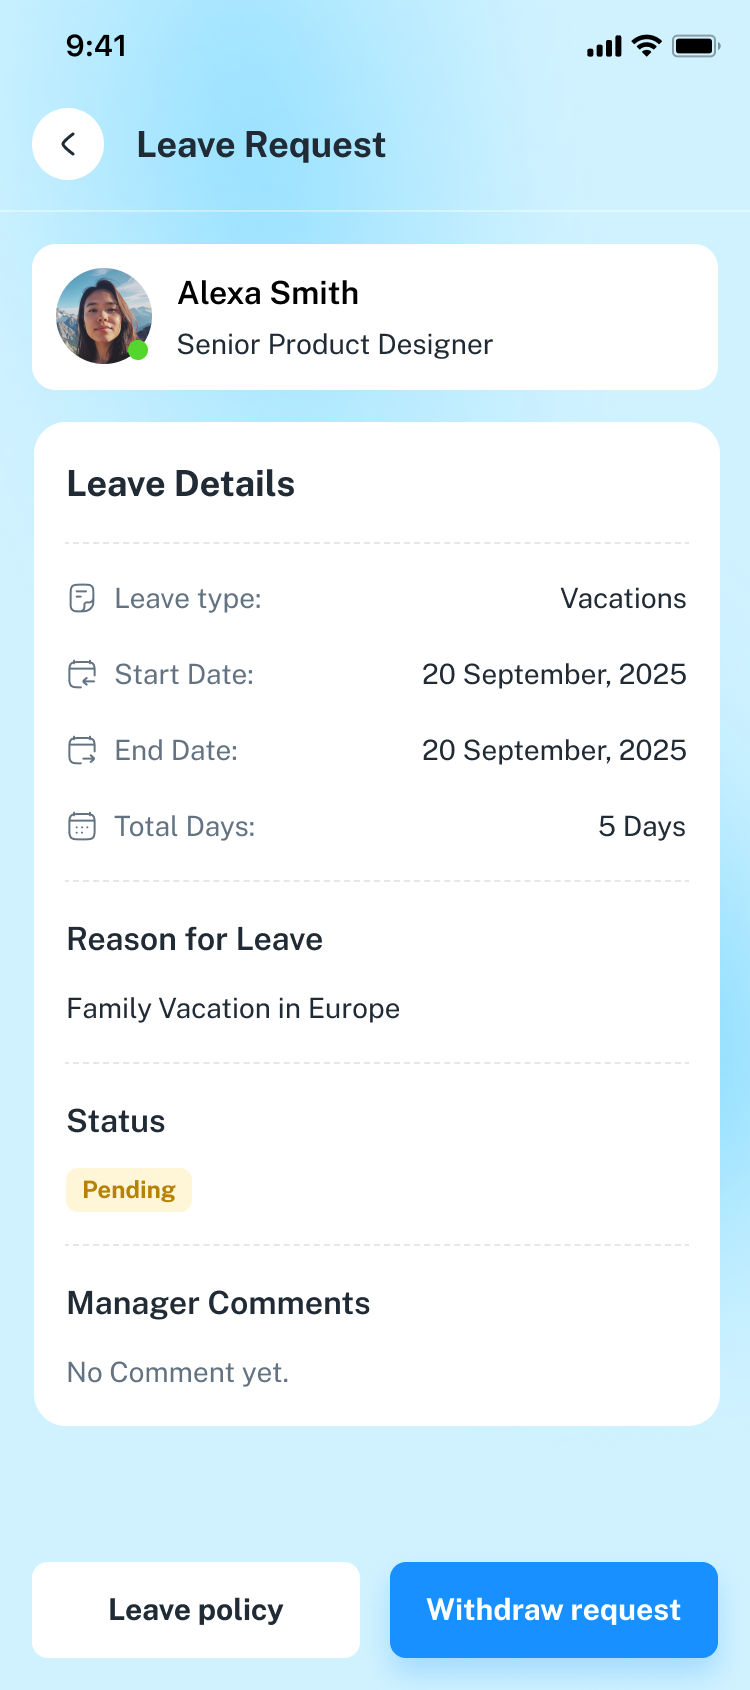Tap Alexa Smith's profile photo
750x1690 pixels.
[x=103, y=315]
